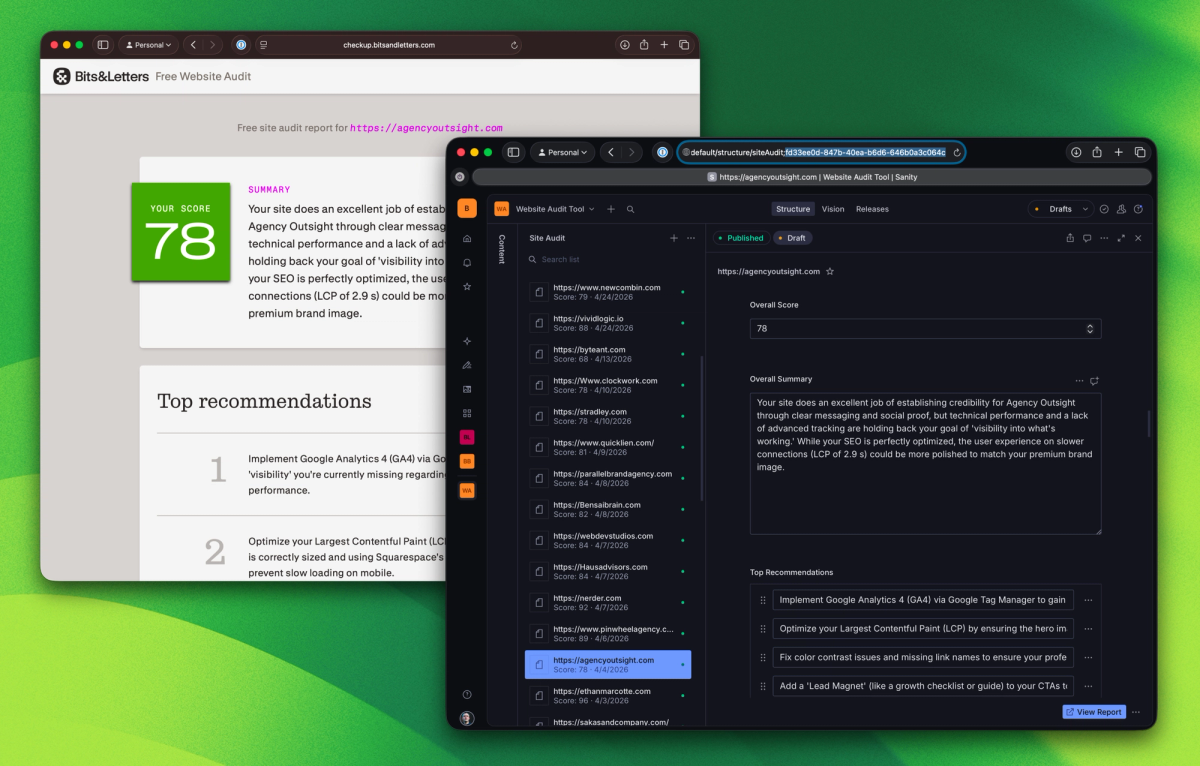The width and height of the screenshot is (1200, 766).
Task: Open options for the Largest Contentful Paint recommendation
Action: point(1088,629)
